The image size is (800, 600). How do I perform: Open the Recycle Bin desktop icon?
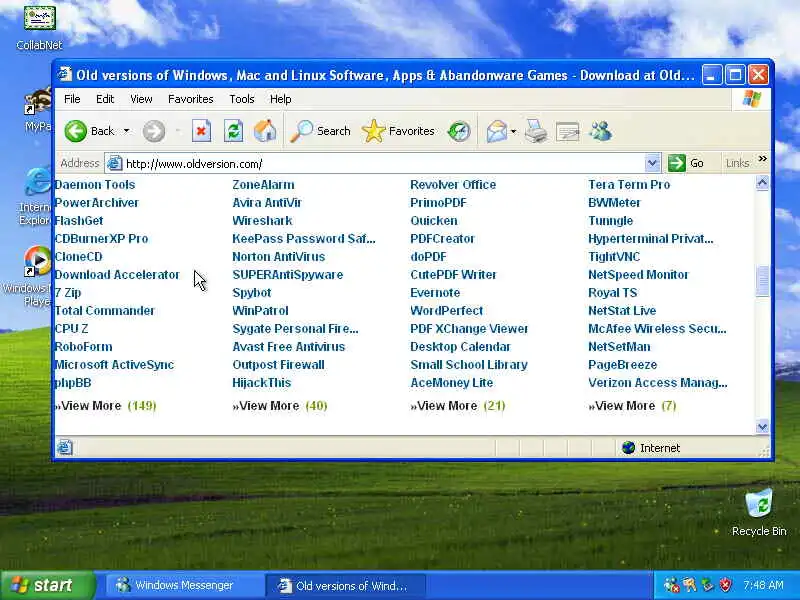(x=759, y=512)
